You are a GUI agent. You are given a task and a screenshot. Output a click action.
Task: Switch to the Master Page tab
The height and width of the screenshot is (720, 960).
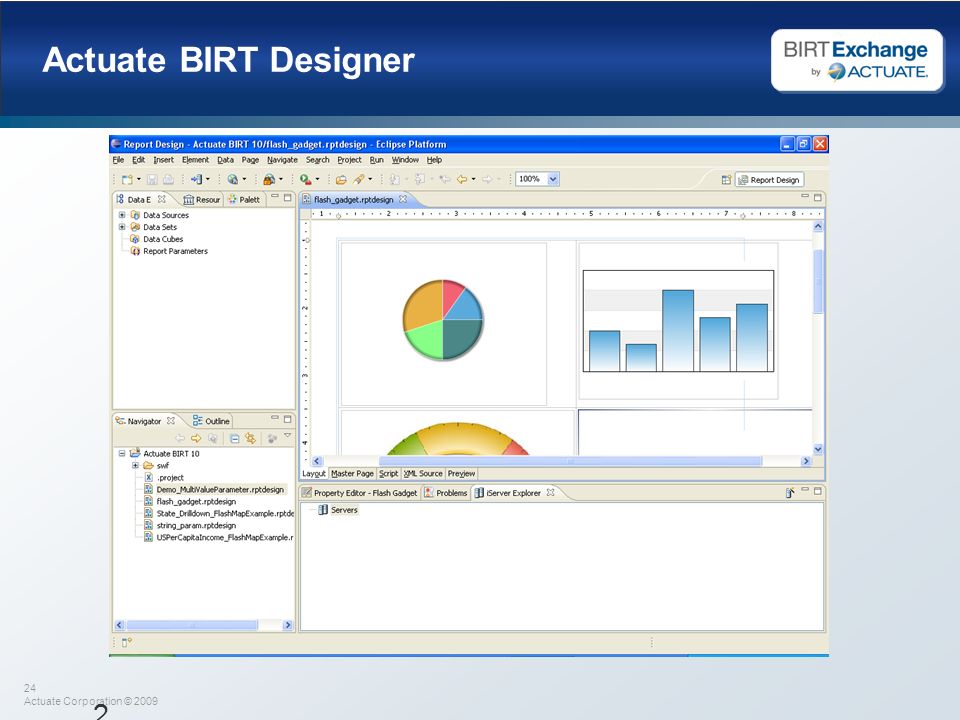click(352, 473)
